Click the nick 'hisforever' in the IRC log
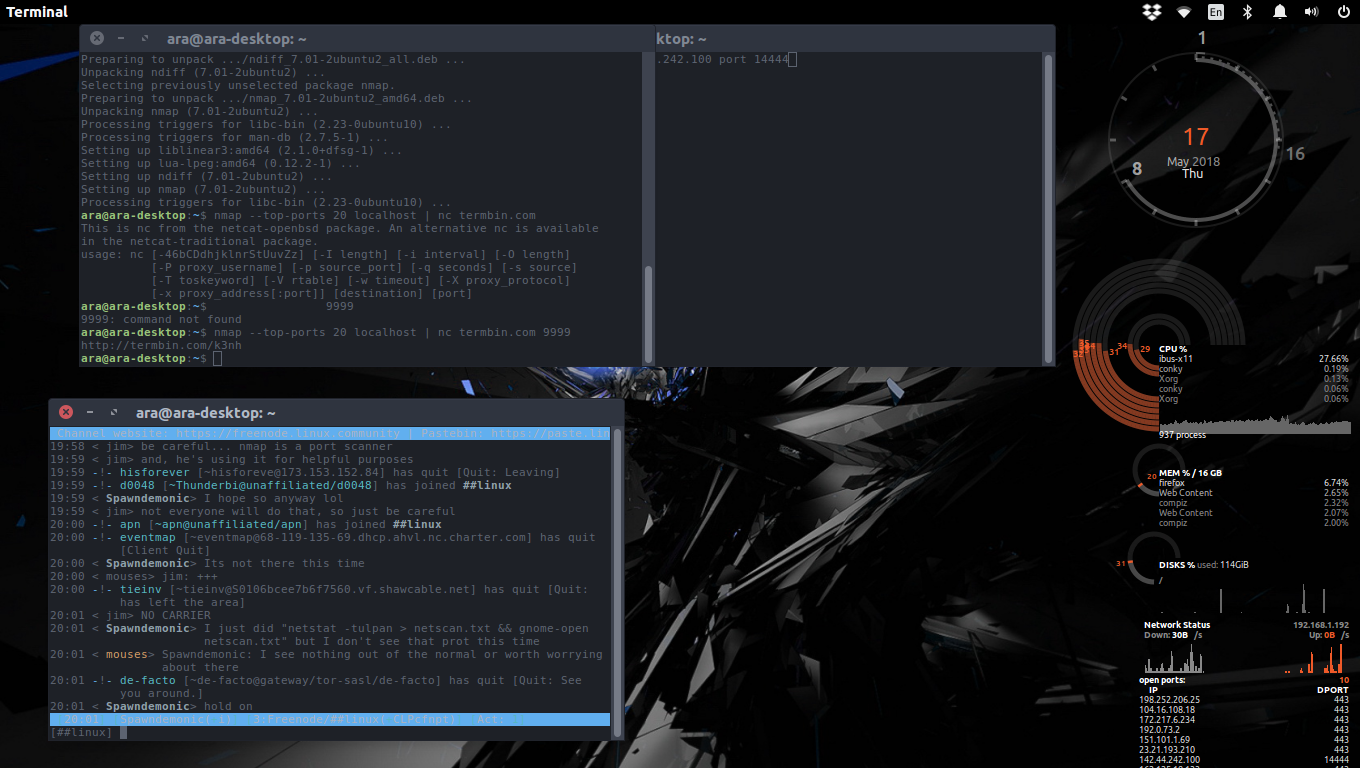Viewport: 1360px width, 768px height. [154, 472]
